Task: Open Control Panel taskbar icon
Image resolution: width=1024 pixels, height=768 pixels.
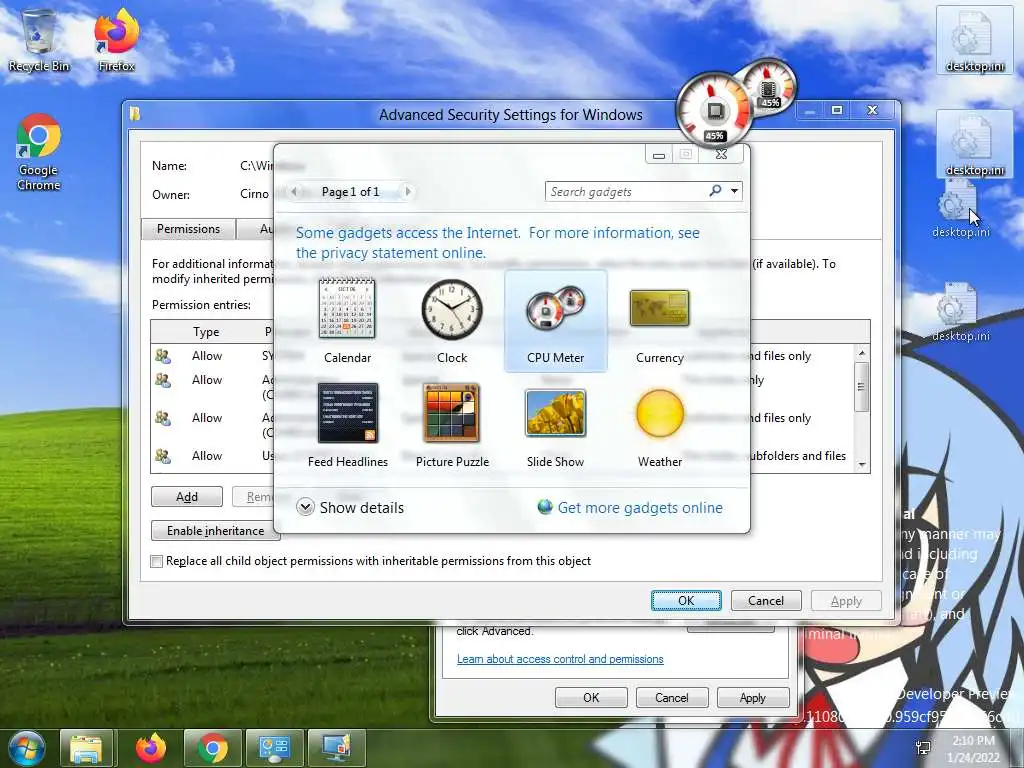Action: [274, 748]
